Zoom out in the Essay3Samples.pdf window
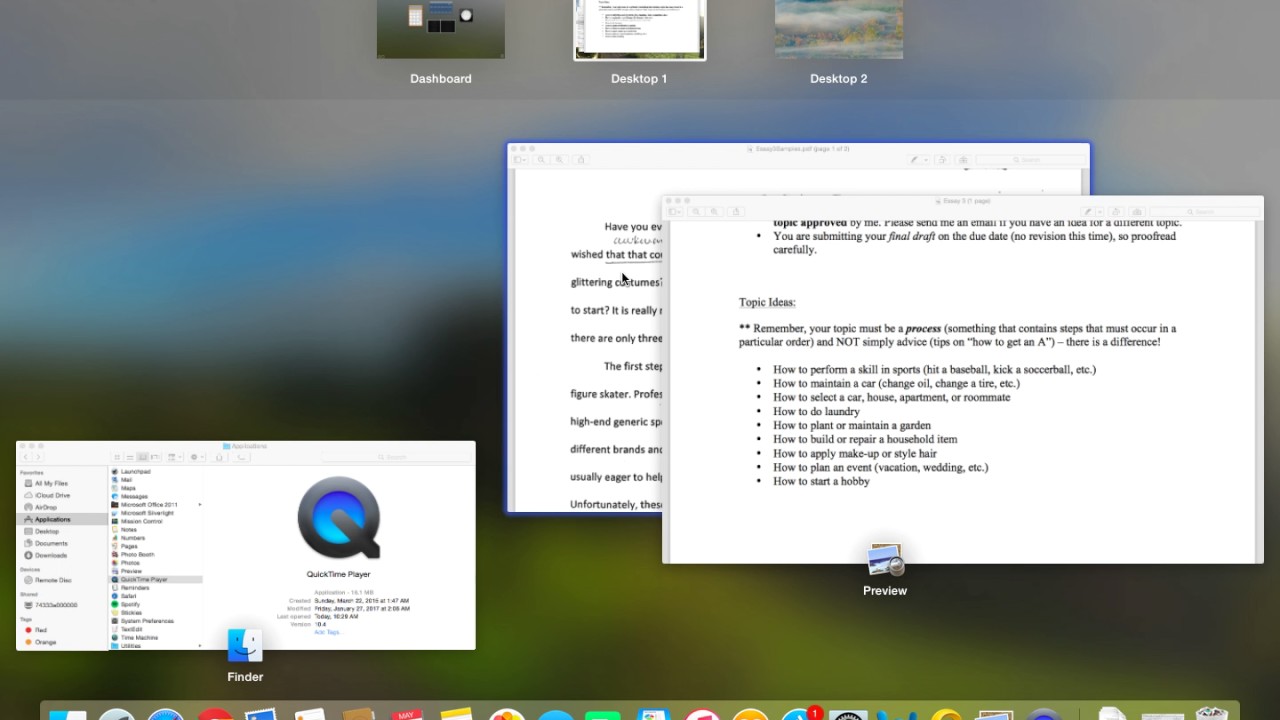Screen dimensions: 1280x720 coord(541,160)
